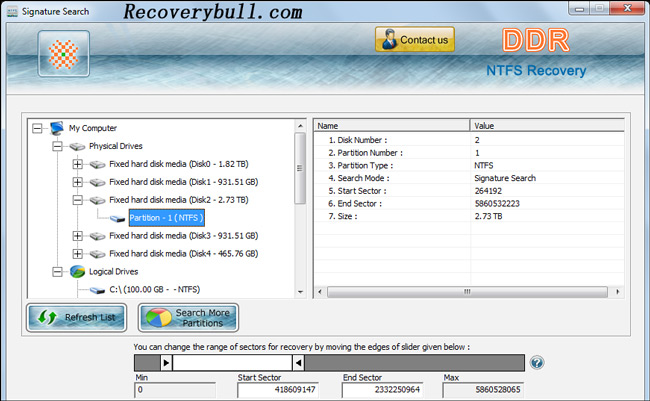The image size is (650, 401).
Task: Minimize the Signature Search window
Action: tap(579, 8)
